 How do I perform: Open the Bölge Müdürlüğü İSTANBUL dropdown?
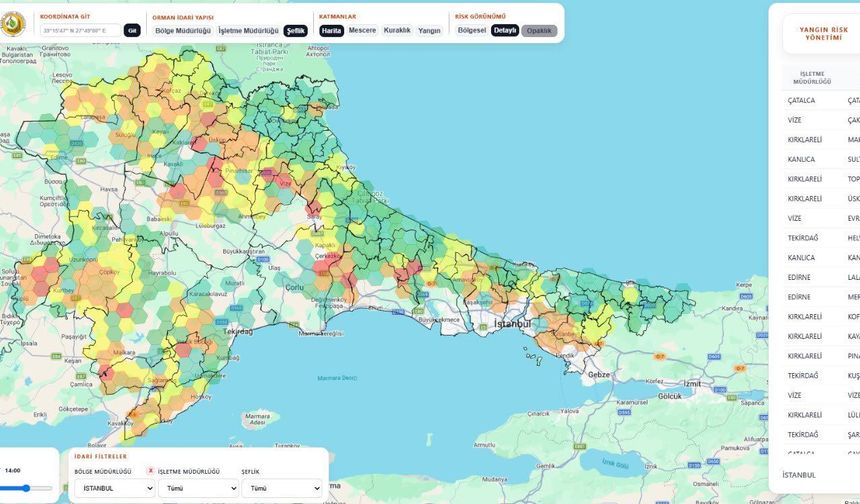[115, 488]
